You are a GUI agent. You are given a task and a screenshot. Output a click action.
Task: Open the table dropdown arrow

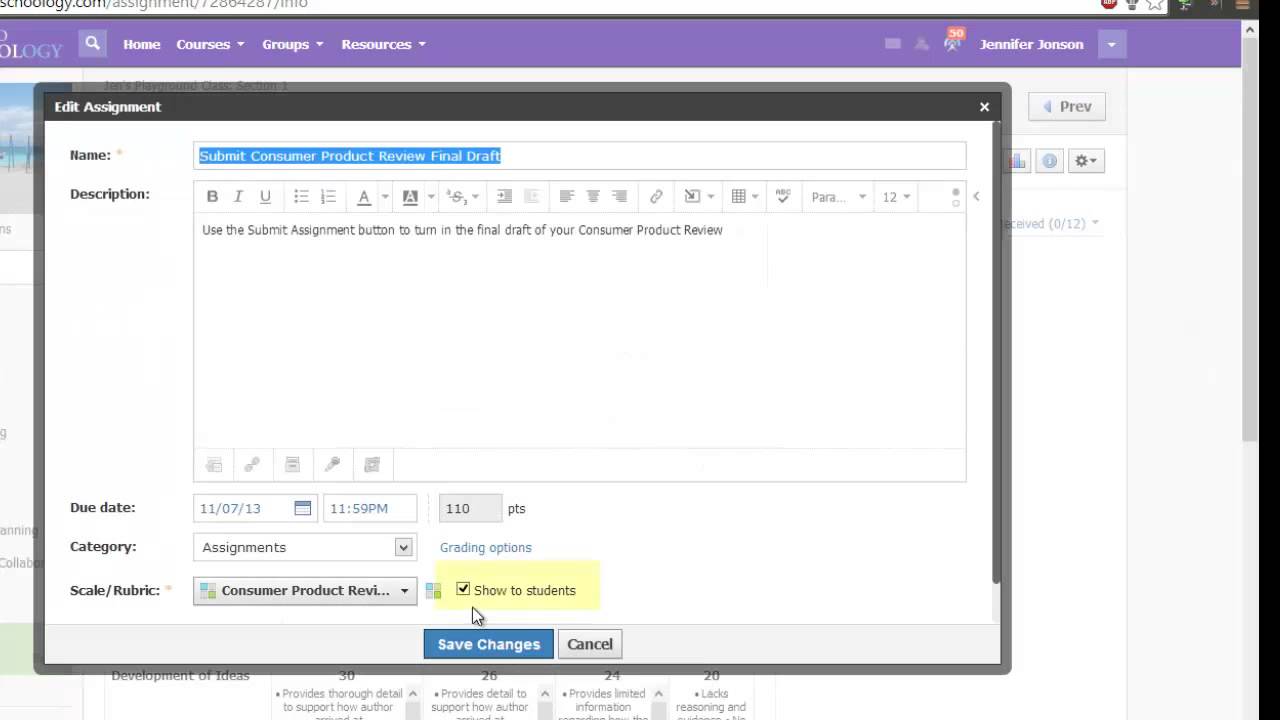755,197
